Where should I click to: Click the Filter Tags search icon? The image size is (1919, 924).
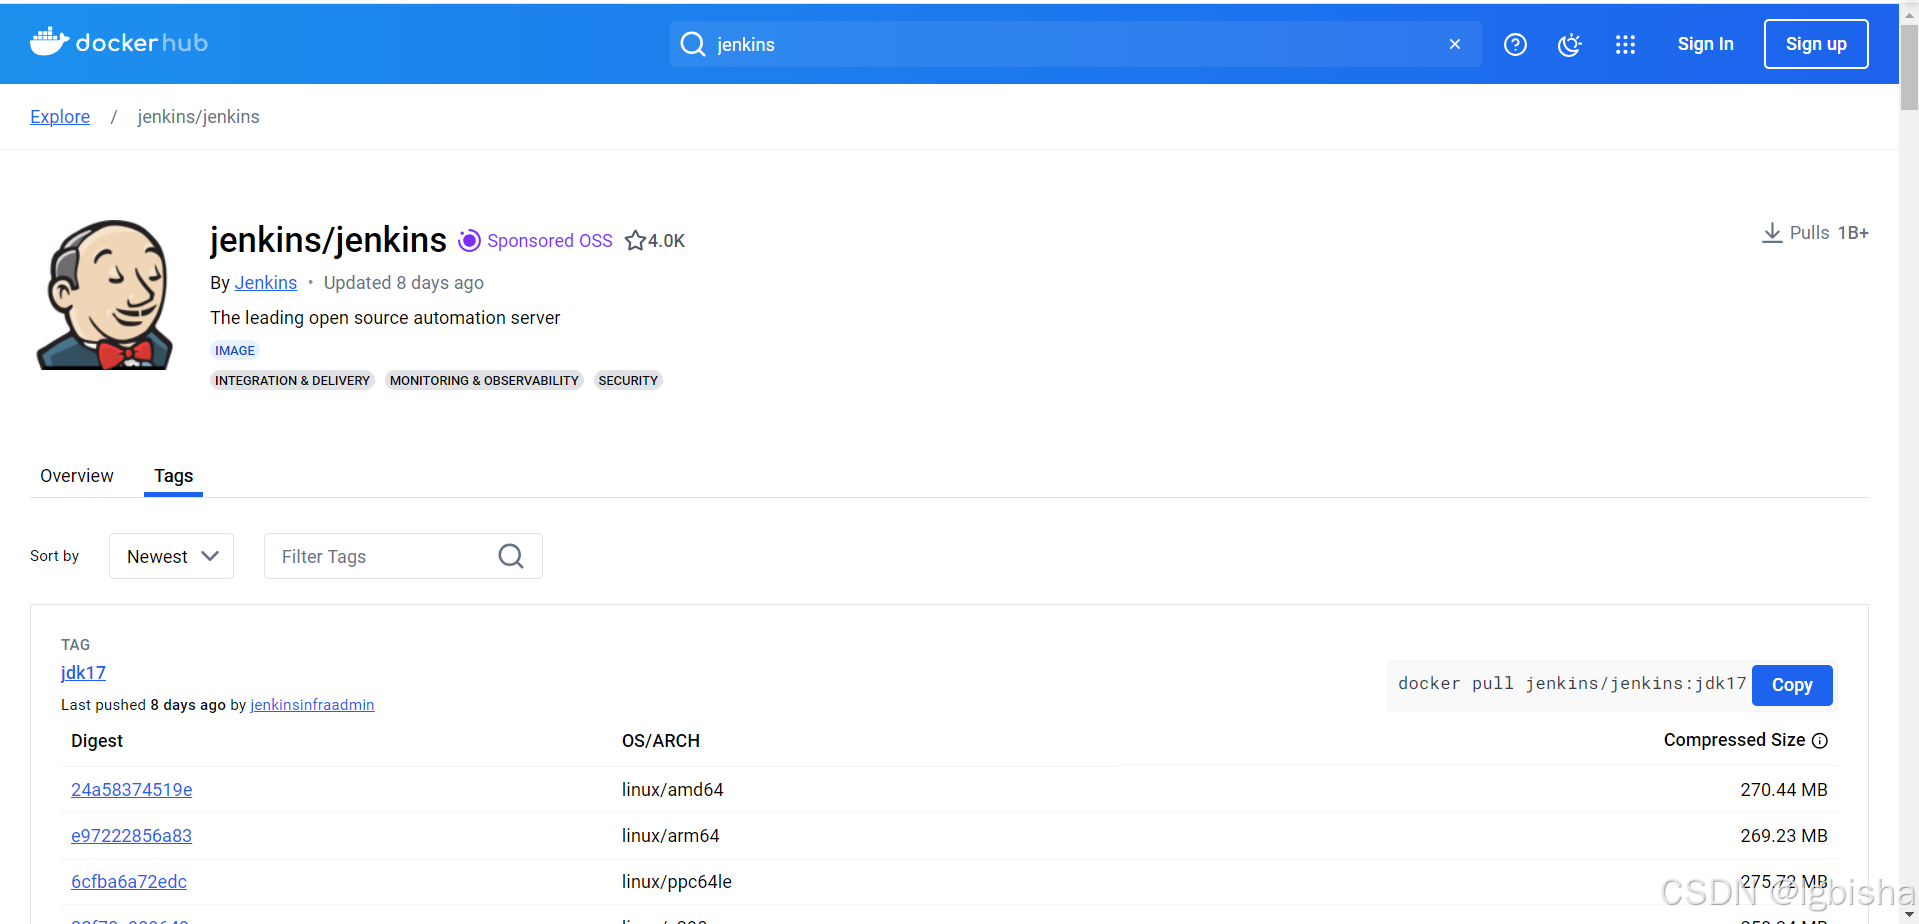tap(511, 556)
